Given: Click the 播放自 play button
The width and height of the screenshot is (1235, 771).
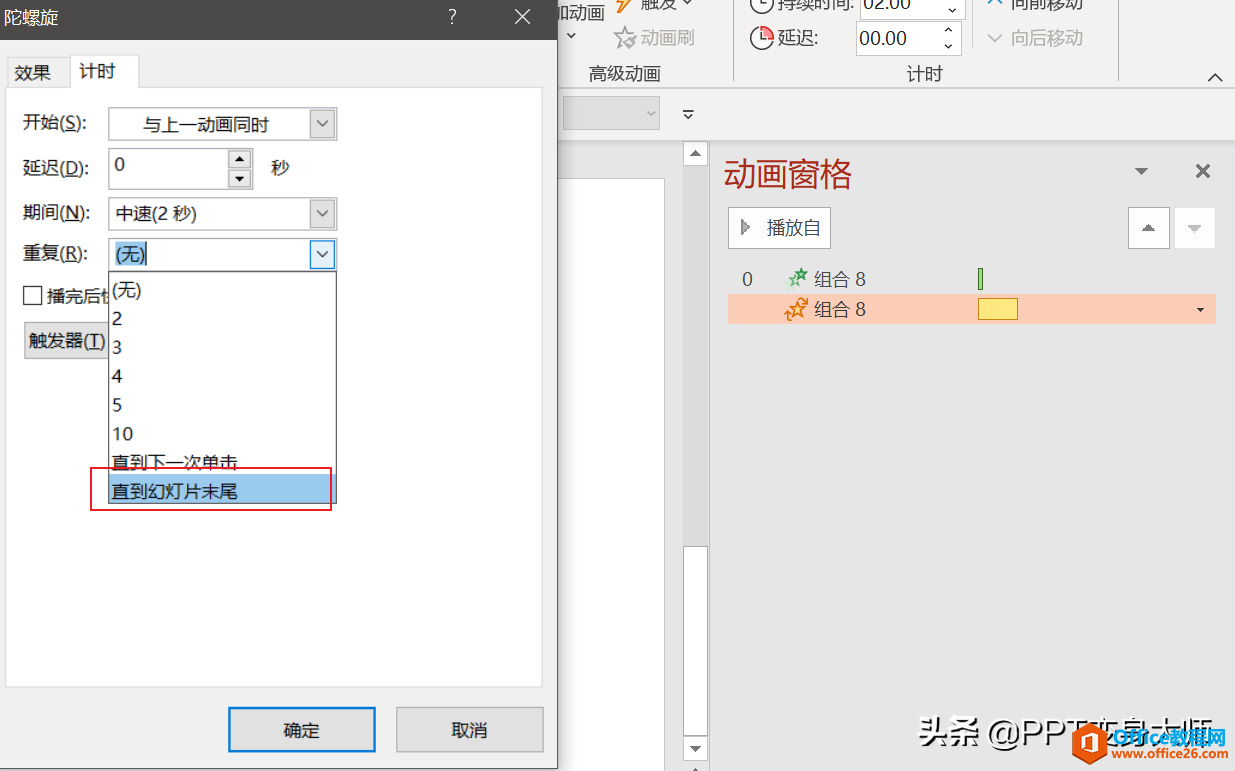Looking at the screenshot, I should tap(779, 228).
